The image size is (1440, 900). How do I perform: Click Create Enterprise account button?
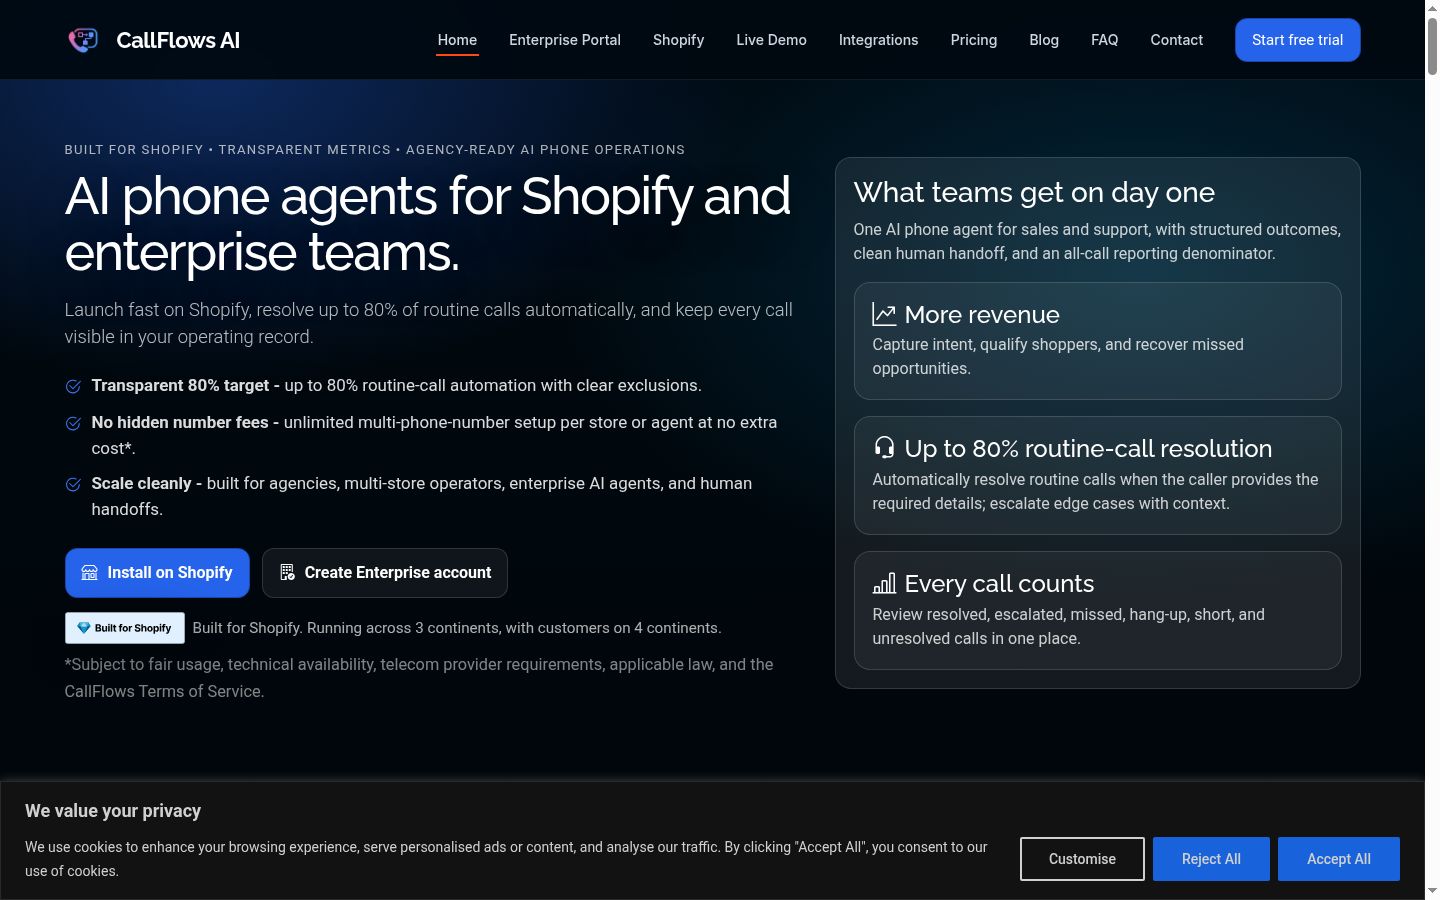click(x=385, y=573)
